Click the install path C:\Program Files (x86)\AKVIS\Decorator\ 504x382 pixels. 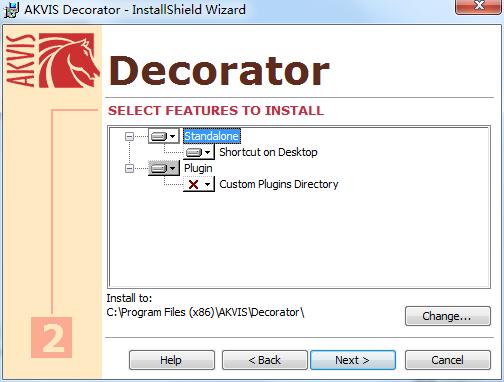click(x=205, y=312)
